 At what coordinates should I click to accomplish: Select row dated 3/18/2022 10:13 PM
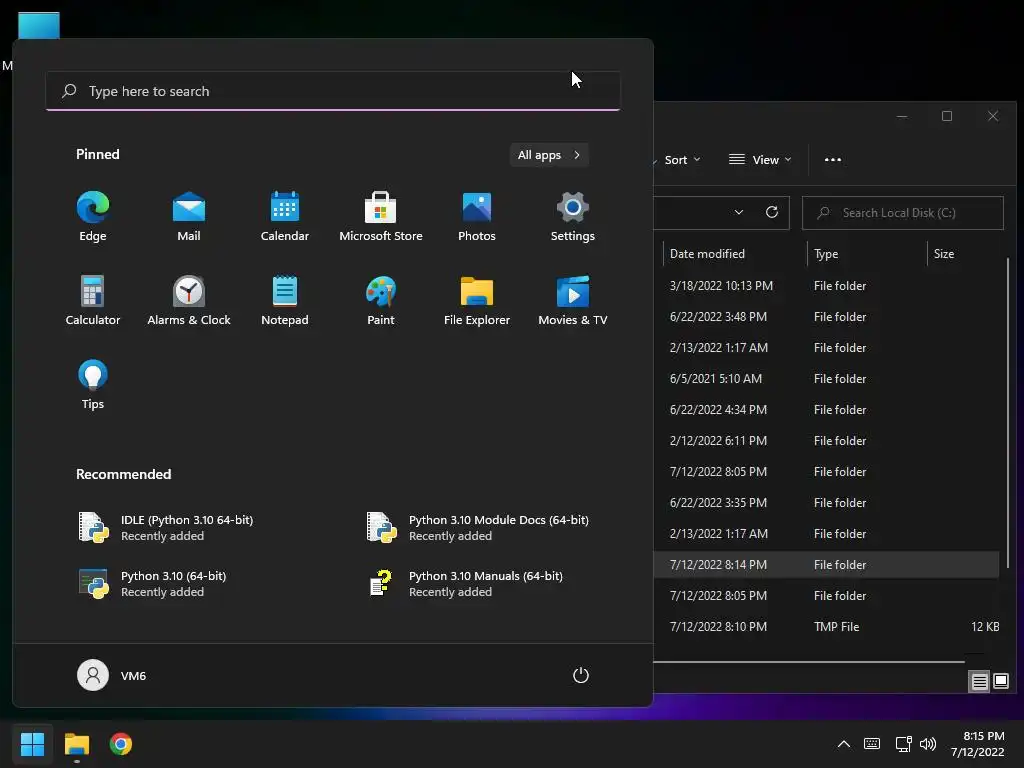pos(826,285)
